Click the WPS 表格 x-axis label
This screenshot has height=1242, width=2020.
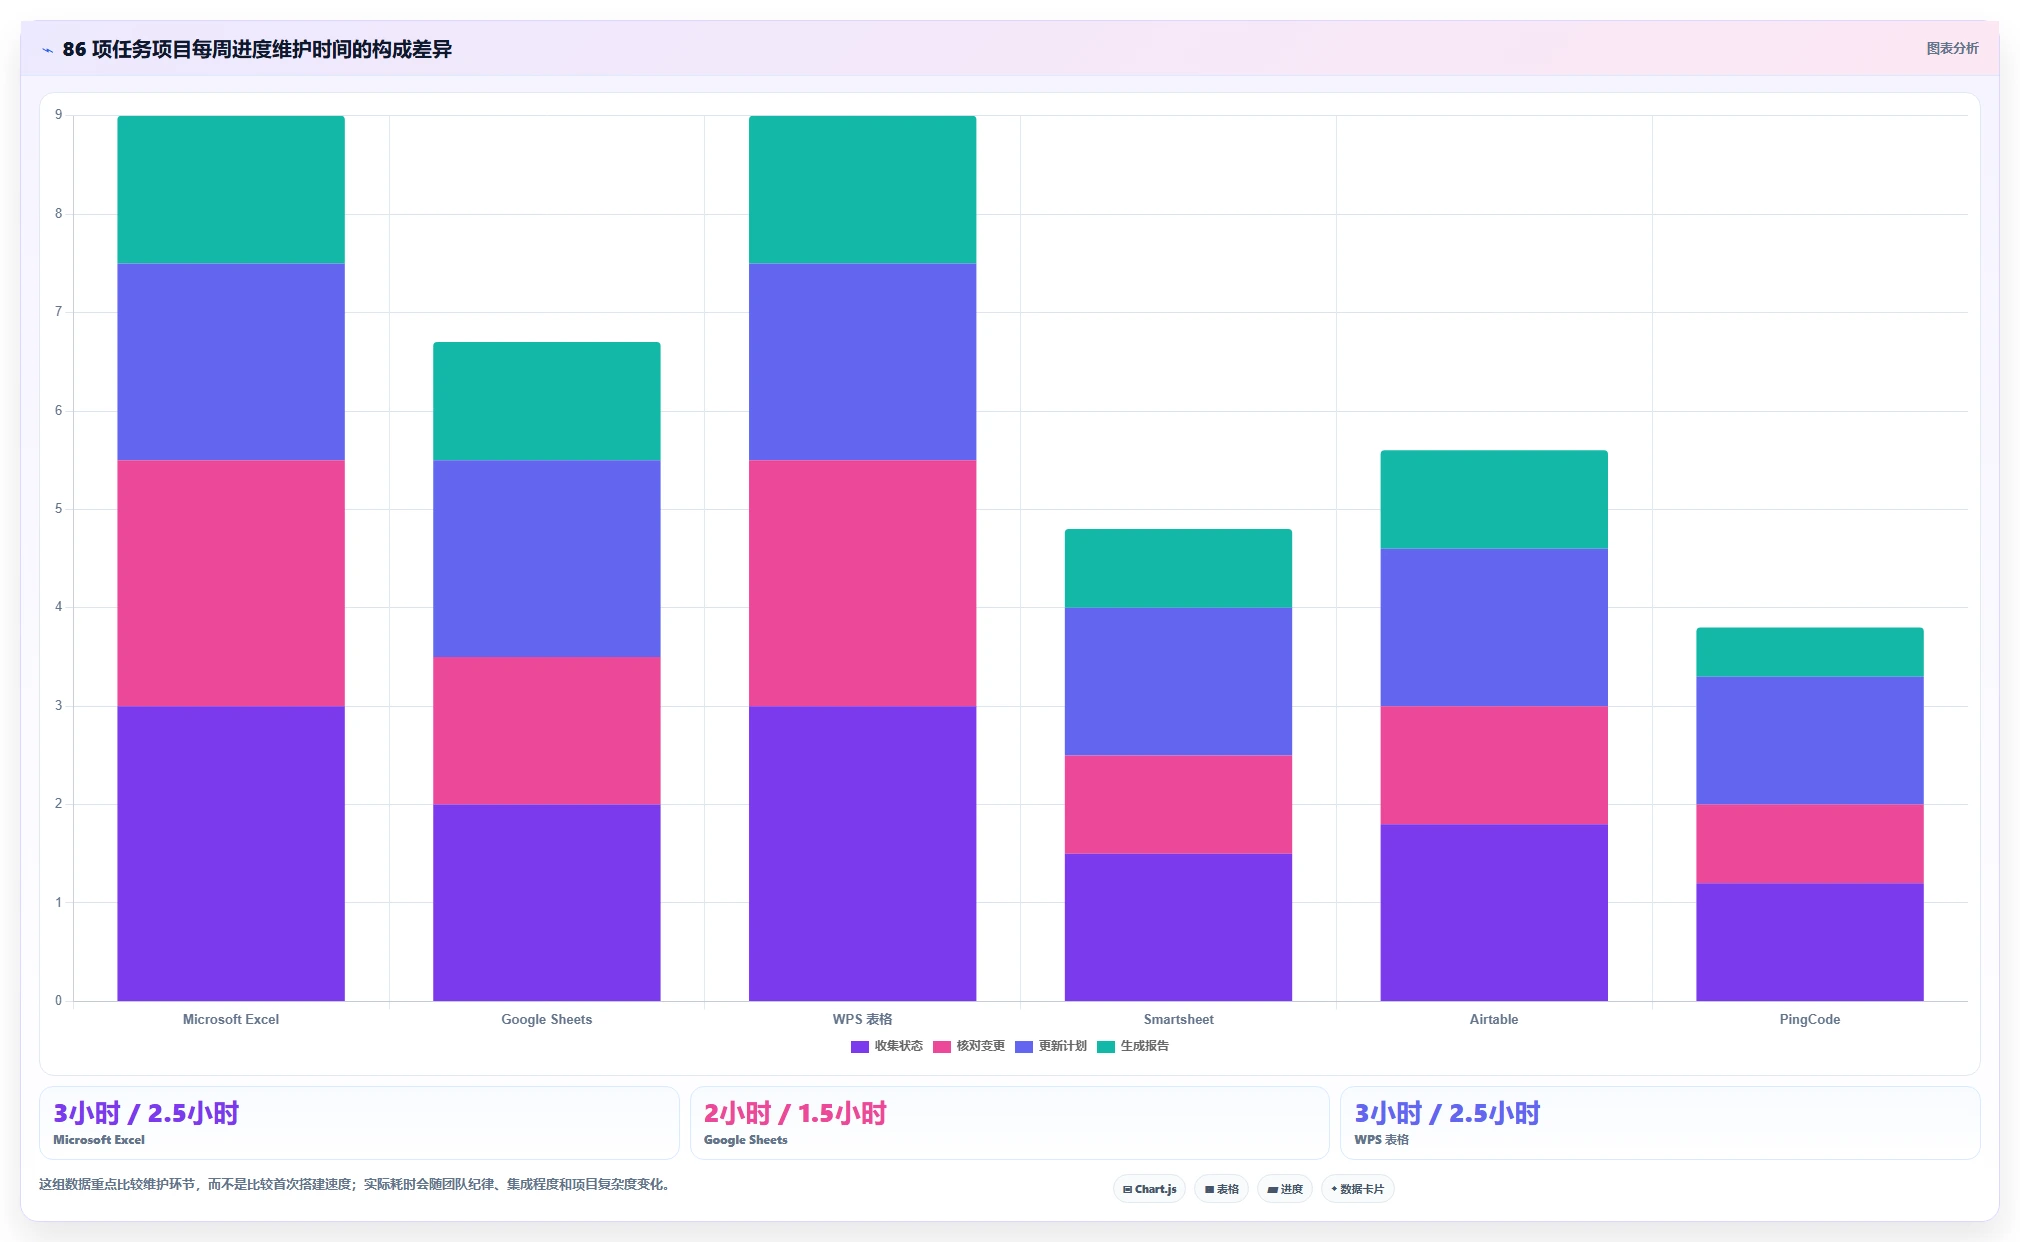(863, 1020)
